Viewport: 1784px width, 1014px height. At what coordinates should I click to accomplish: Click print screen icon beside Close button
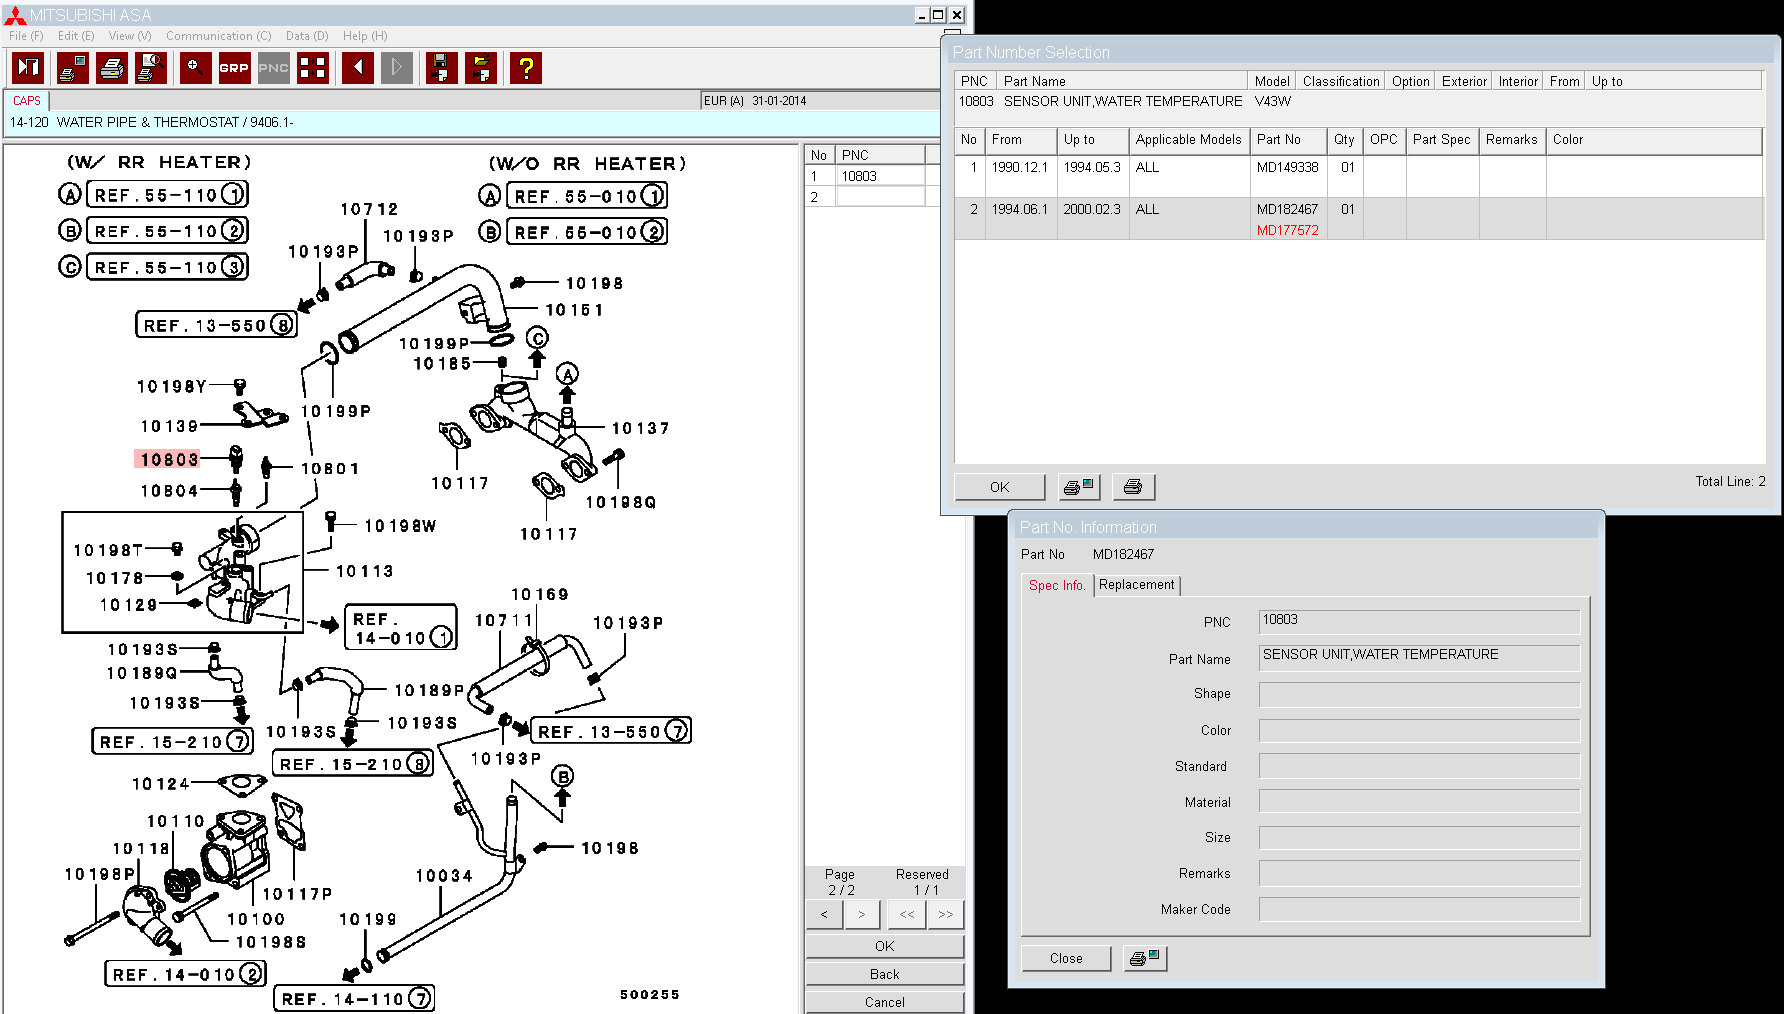click(1144, 958)
